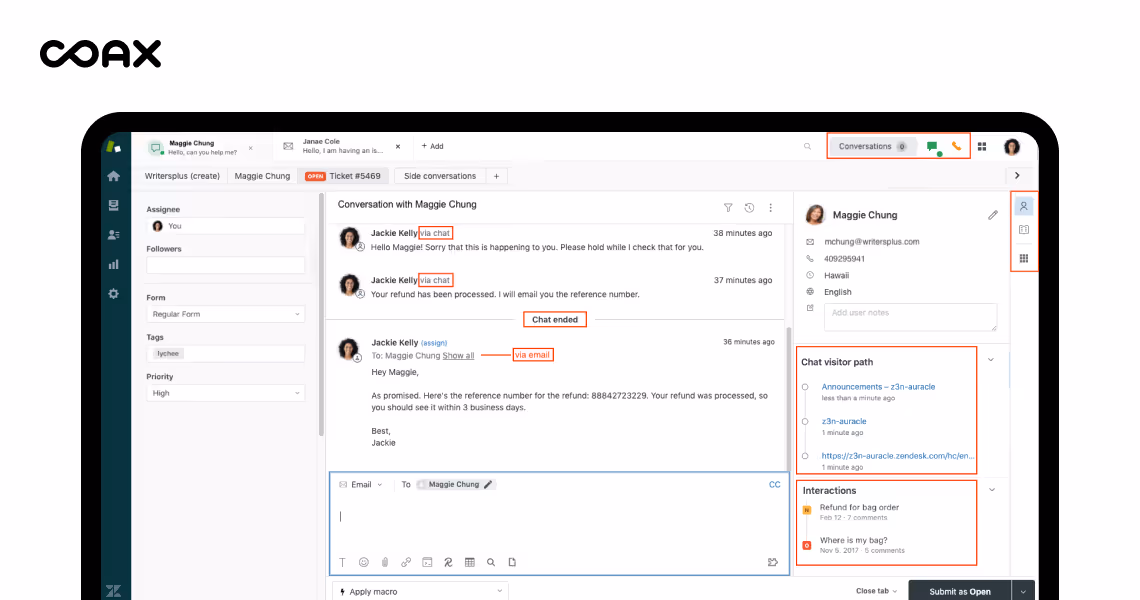Click CC link in composer
1140x600 pixels.
click(774, 484)
